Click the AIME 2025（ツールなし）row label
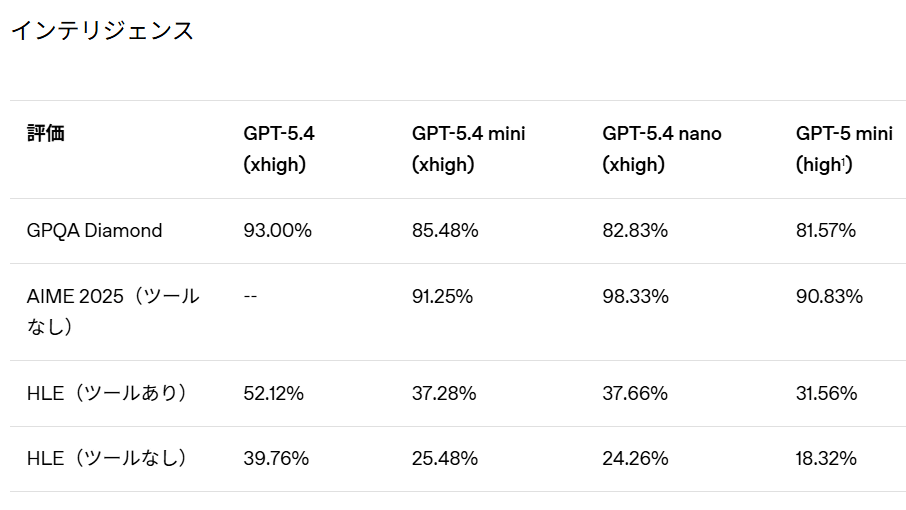 (113, 311)
